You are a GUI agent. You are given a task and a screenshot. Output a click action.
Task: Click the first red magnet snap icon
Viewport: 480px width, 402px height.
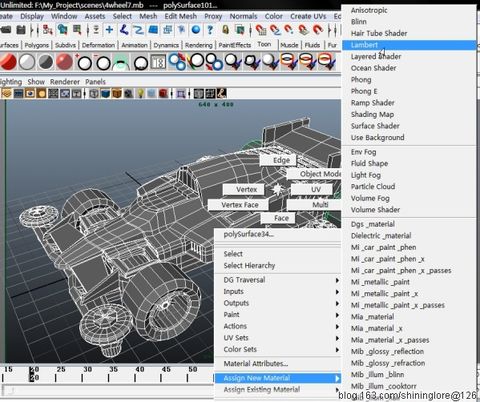click(261, 30)
